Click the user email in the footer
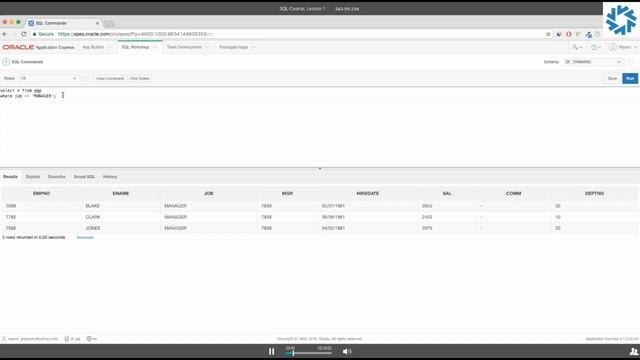Viewport: 640px width, 360px height. 33,339
